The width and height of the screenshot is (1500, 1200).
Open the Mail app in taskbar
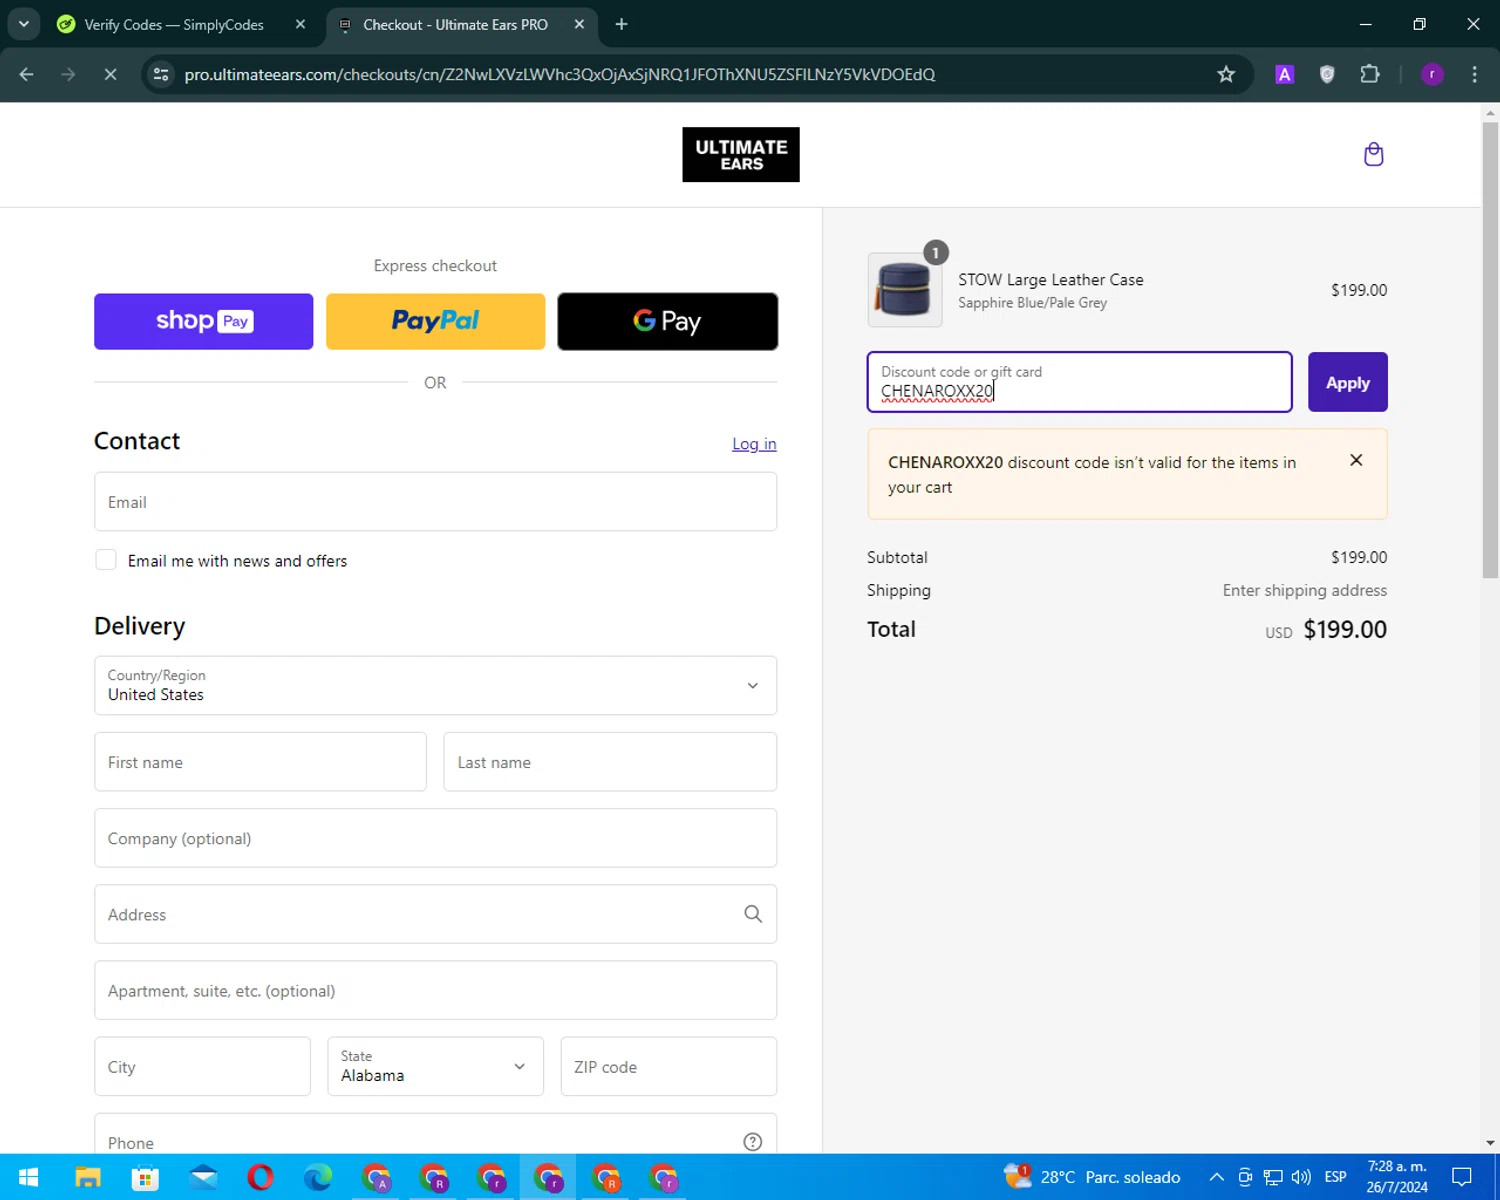pyautogui.click(x=203, y=1177)
